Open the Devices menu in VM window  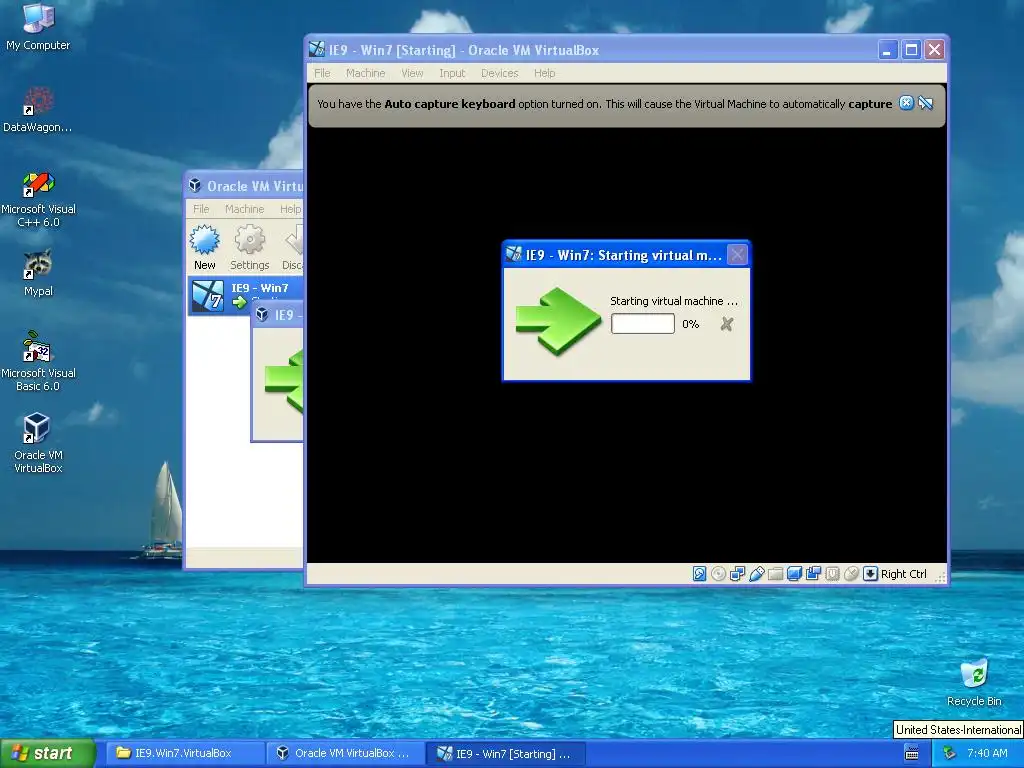pyautogui.click(x=500, y=73)
